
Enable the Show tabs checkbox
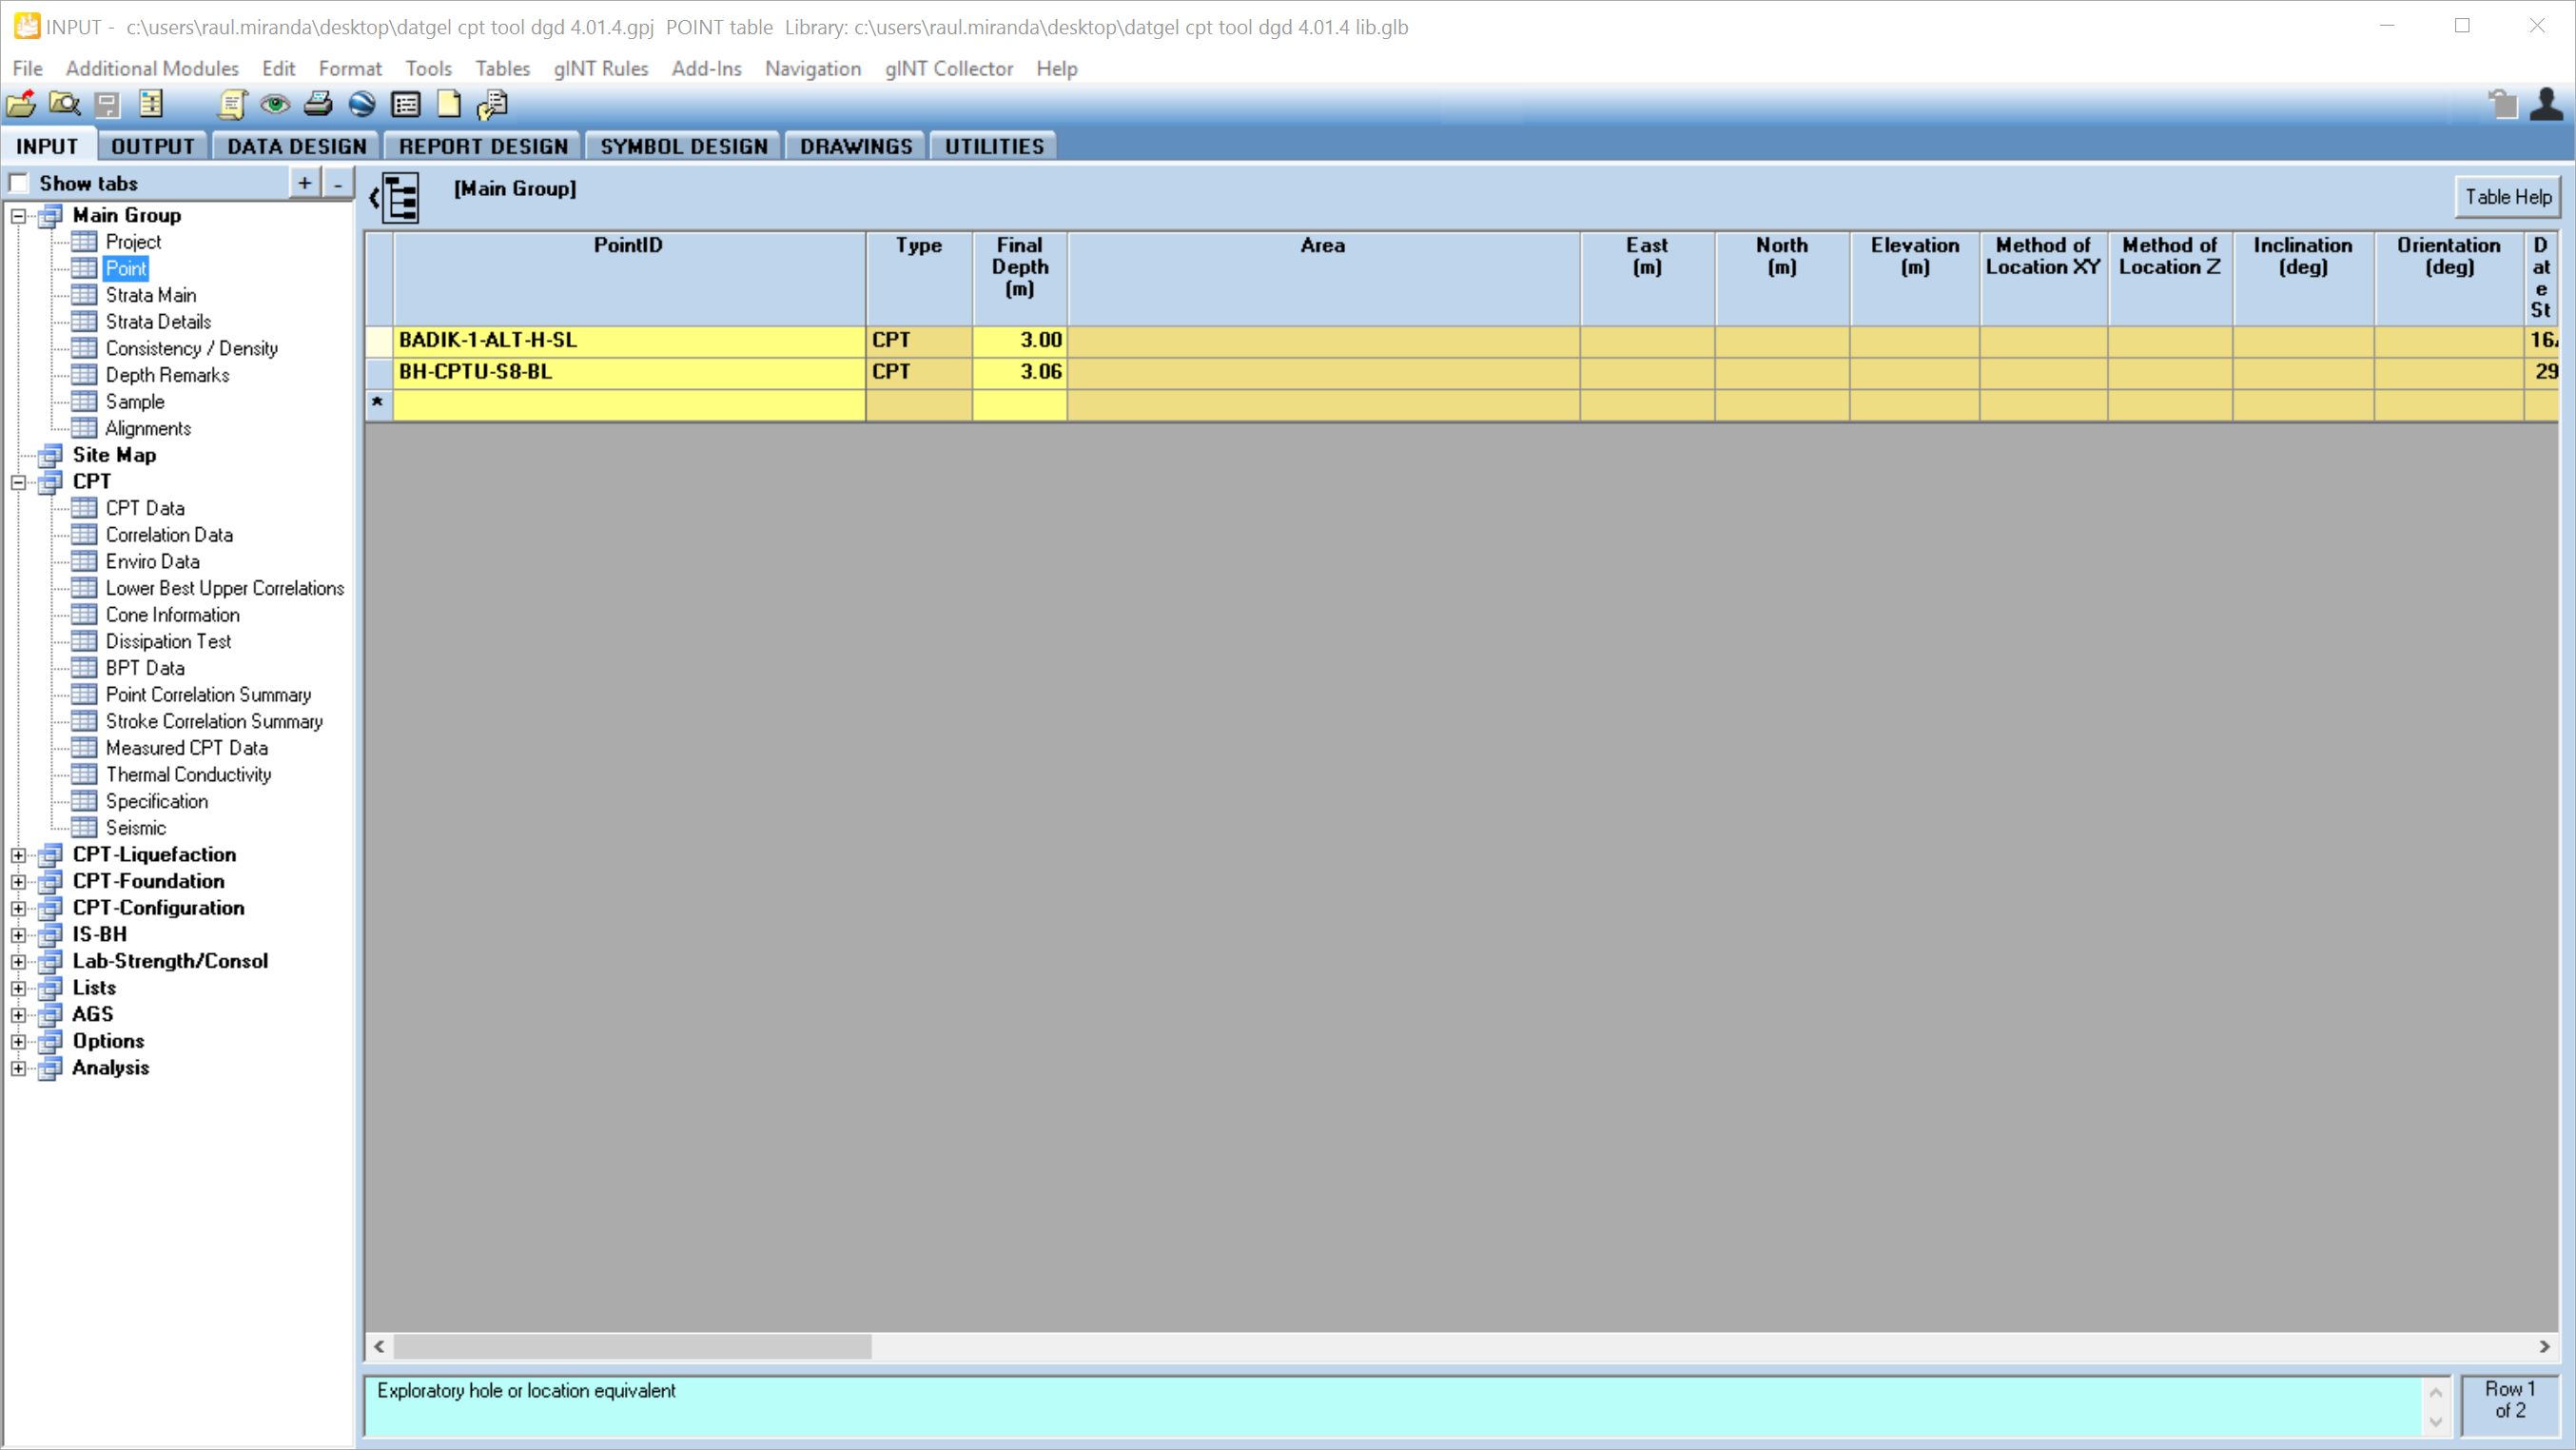(18, 182)
